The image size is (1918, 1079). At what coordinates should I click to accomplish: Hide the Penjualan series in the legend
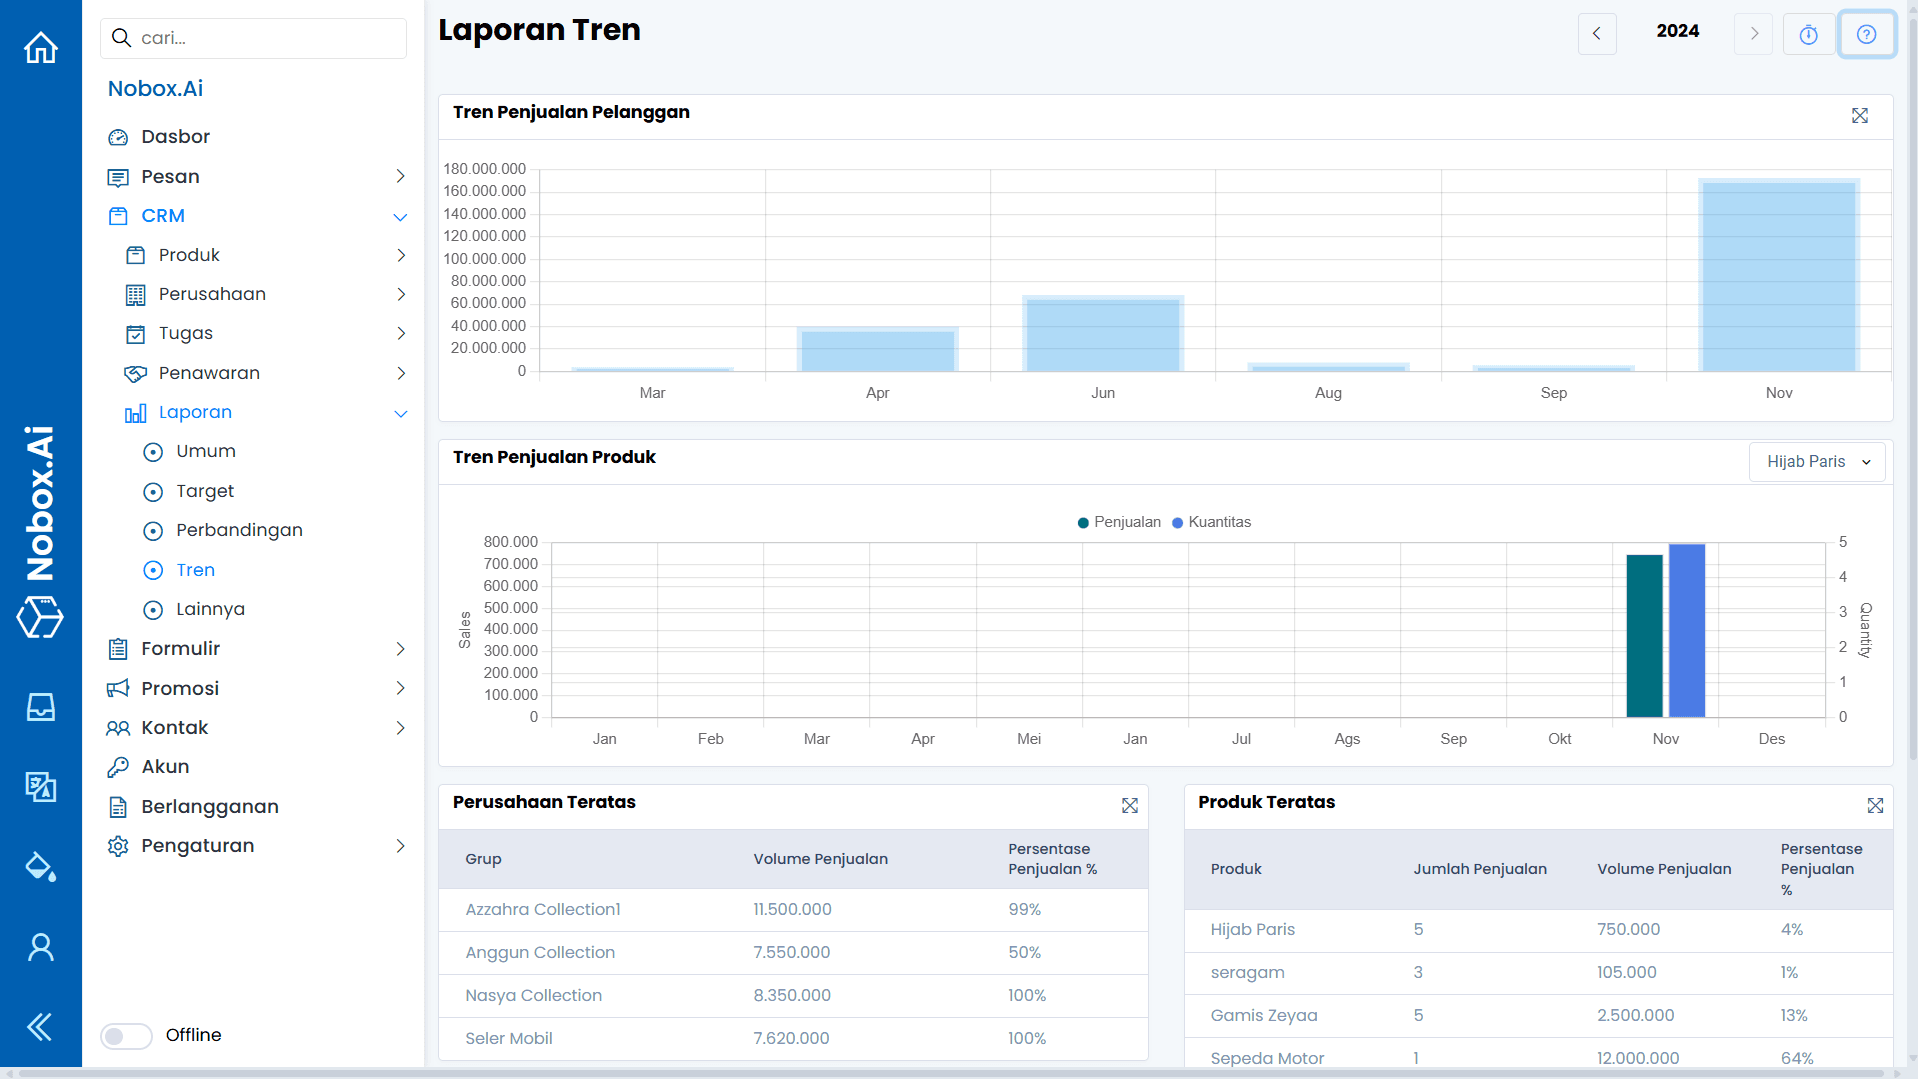coord(1118,522)
